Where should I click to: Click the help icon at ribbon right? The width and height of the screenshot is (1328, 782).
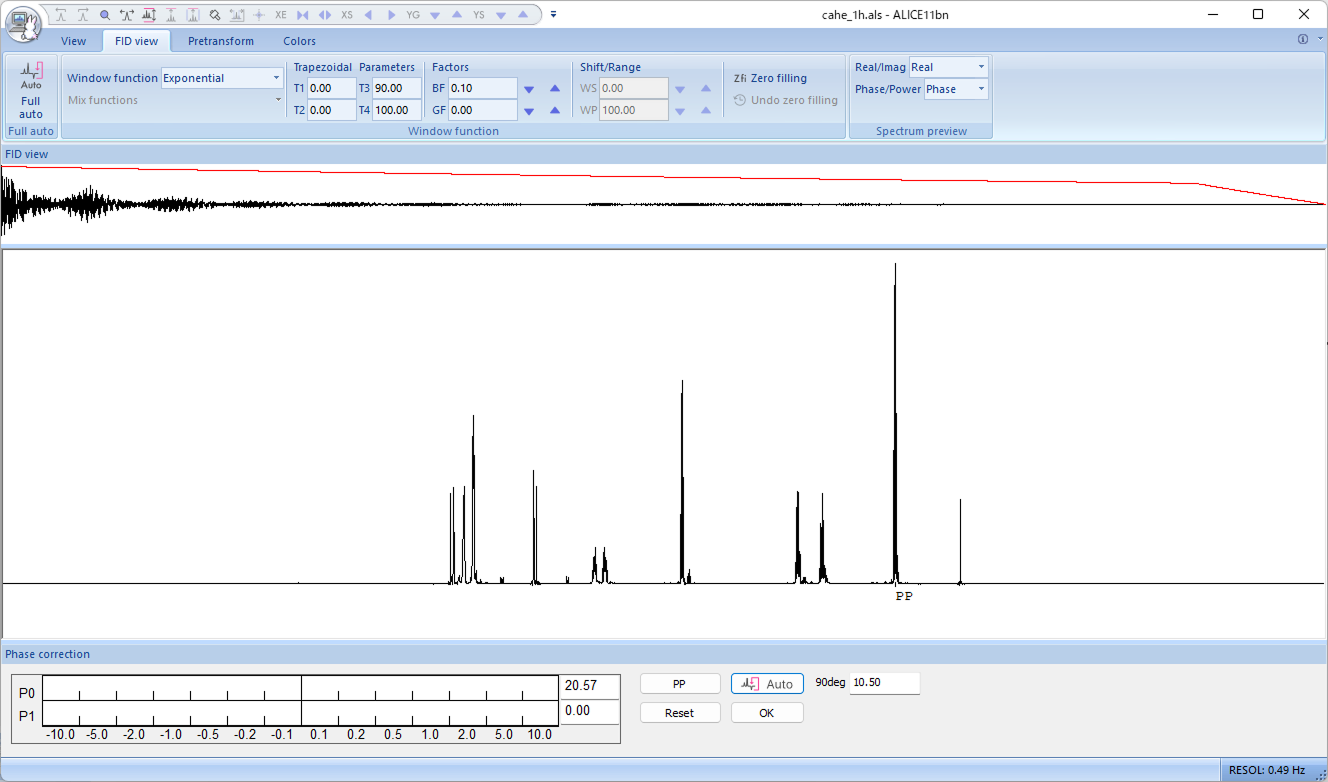point(1303,40)
